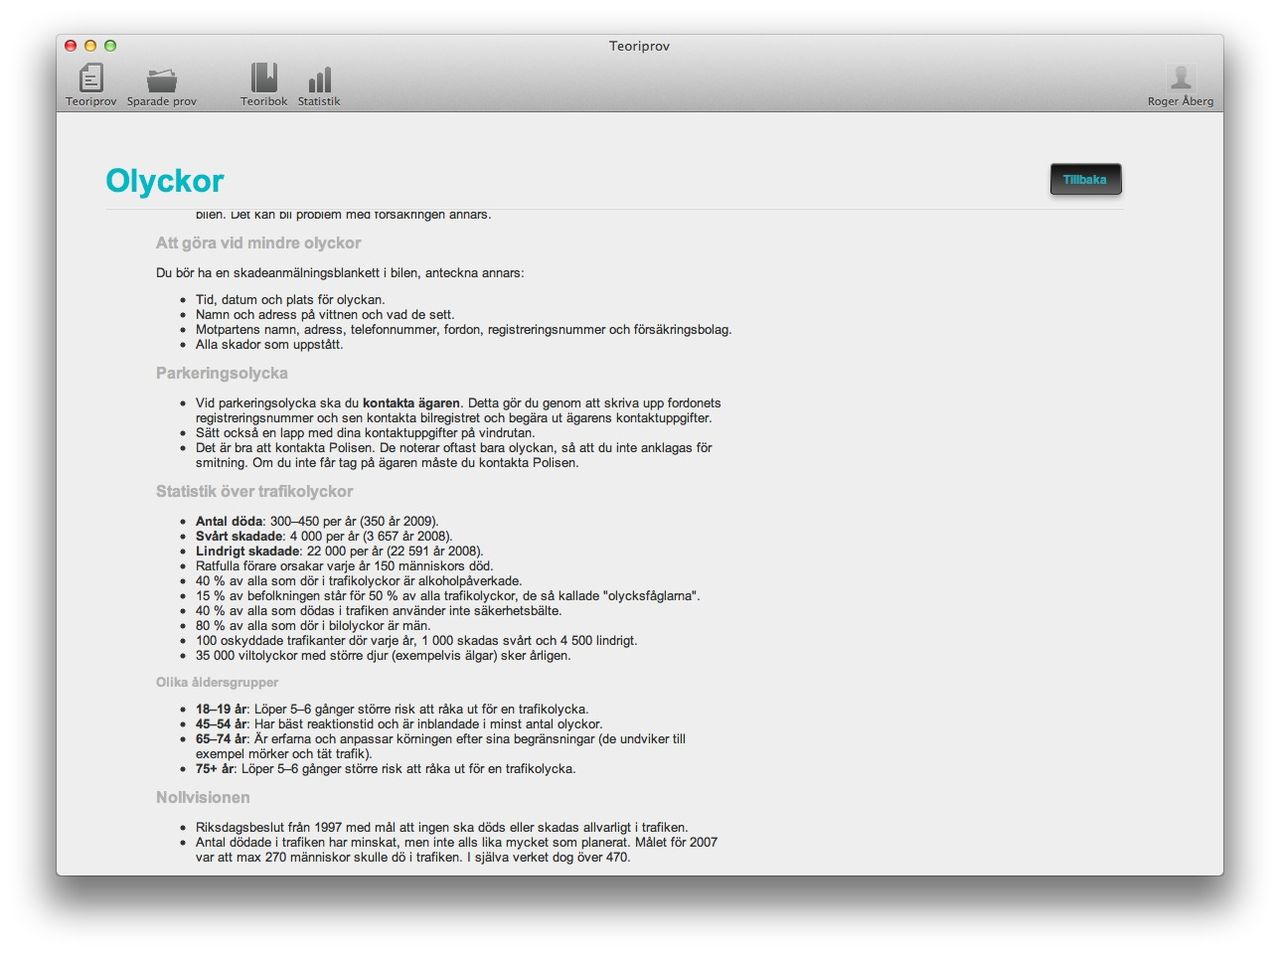Click the bold 'Antal döda' statistic label

[229, 521]
